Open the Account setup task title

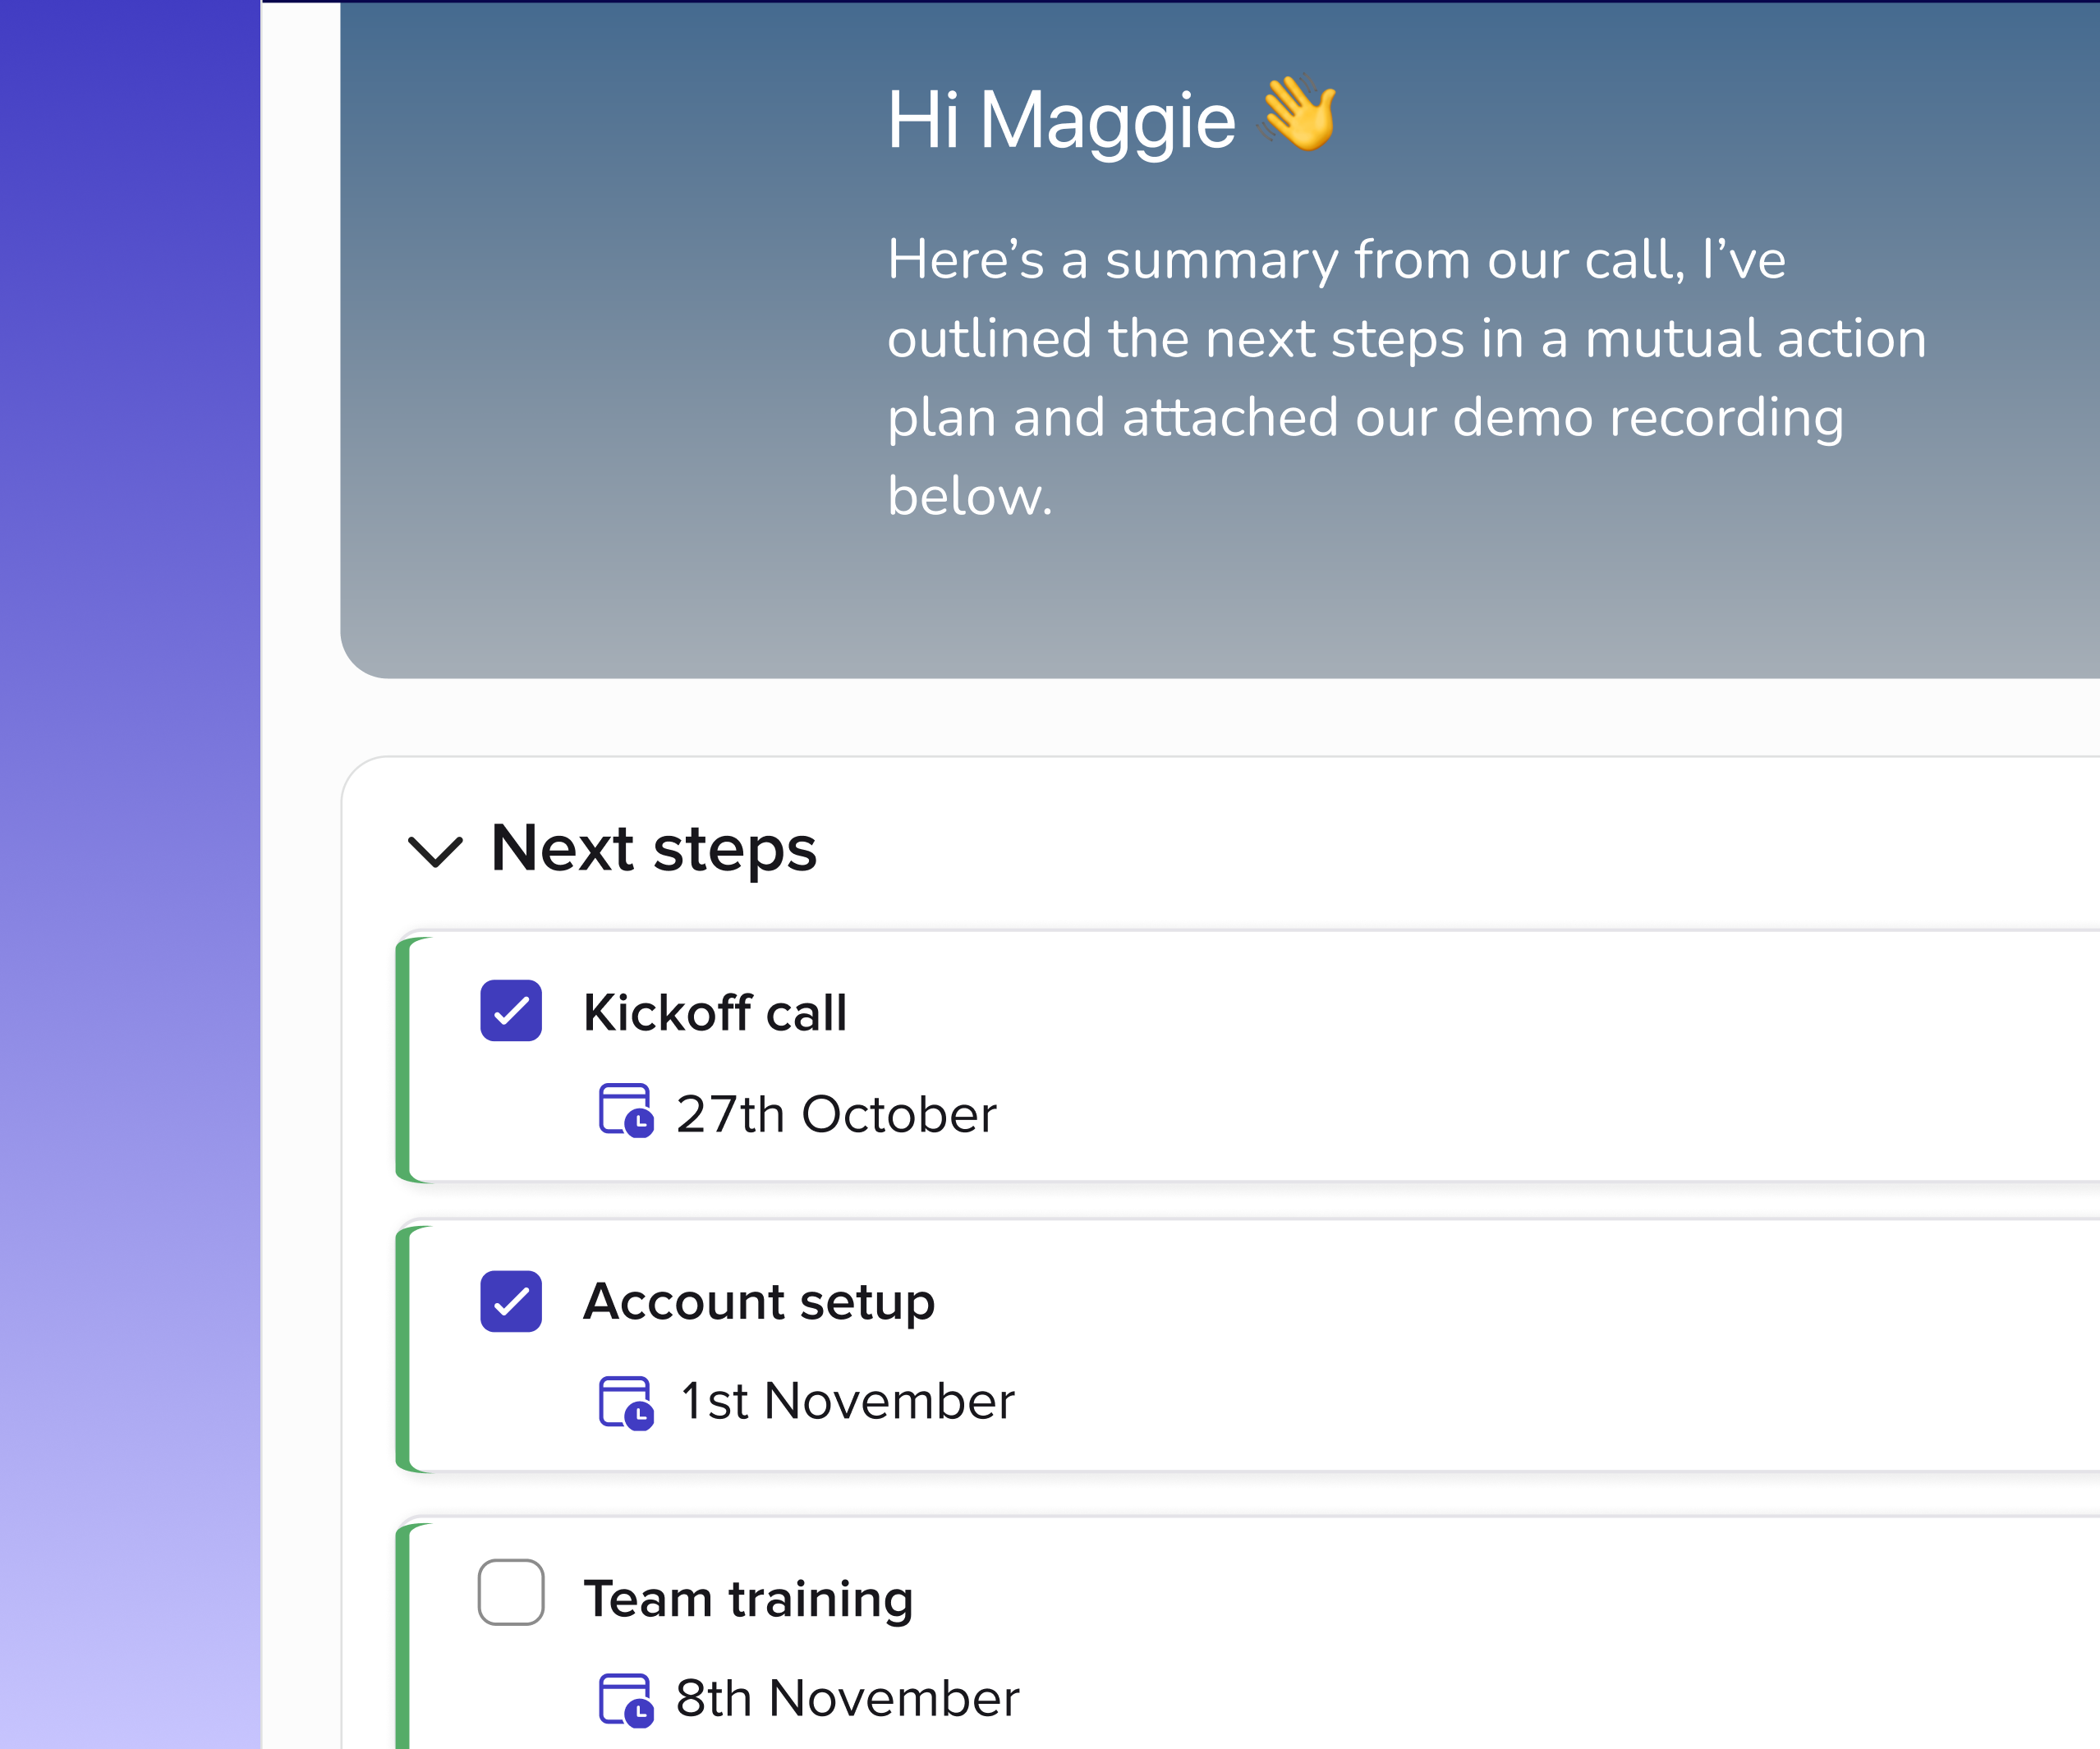(x=759, y=1302)
